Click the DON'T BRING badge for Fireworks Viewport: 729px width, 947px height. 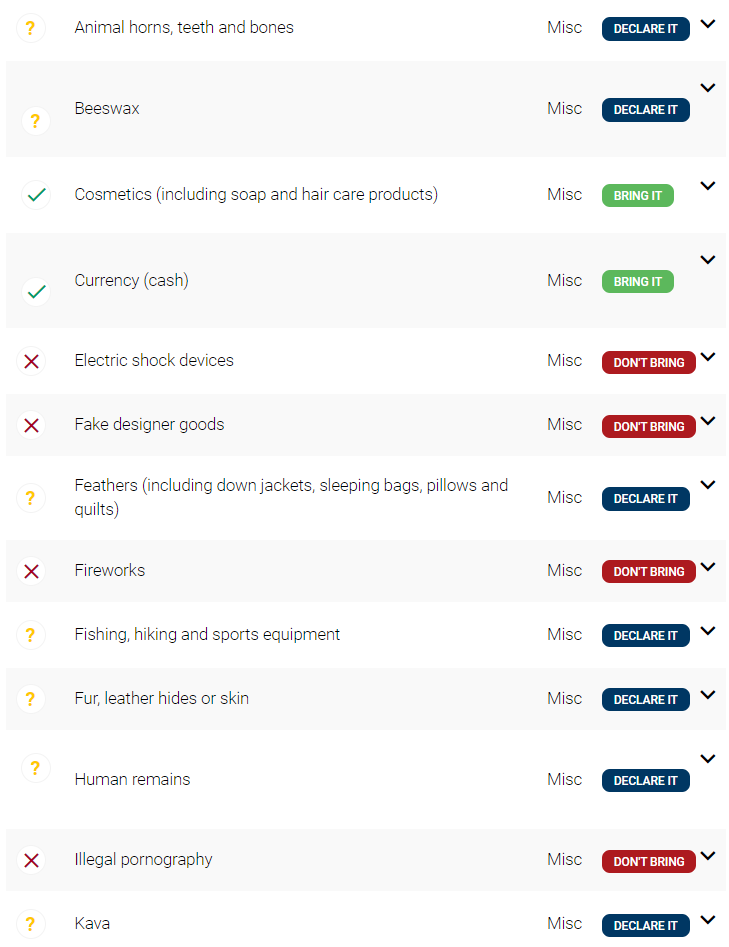(649, 571)
